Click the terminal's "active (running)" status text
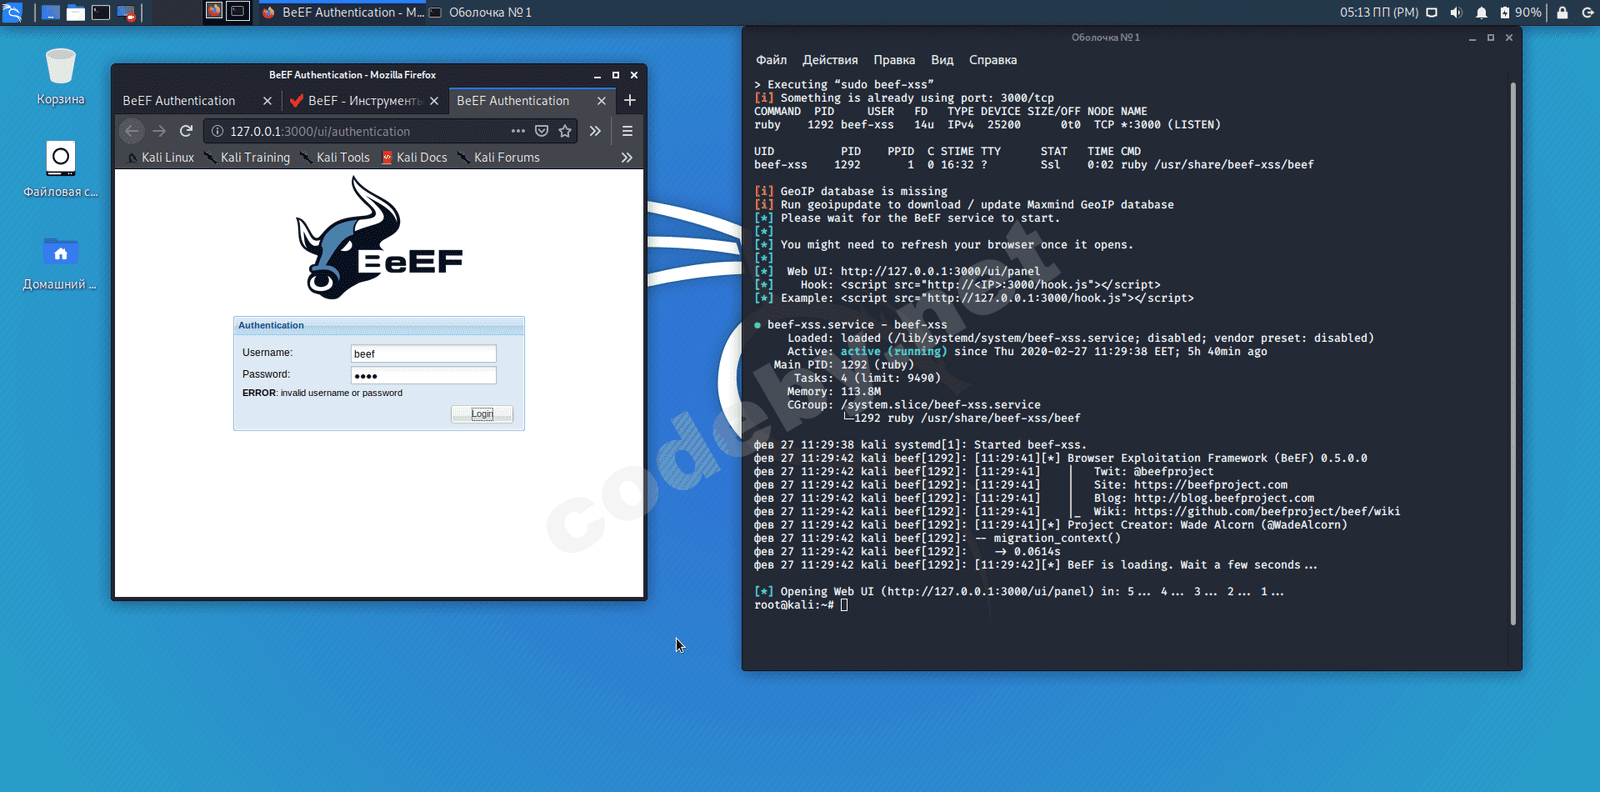This screenshot has width=1600, height=792. coord(893,351)
